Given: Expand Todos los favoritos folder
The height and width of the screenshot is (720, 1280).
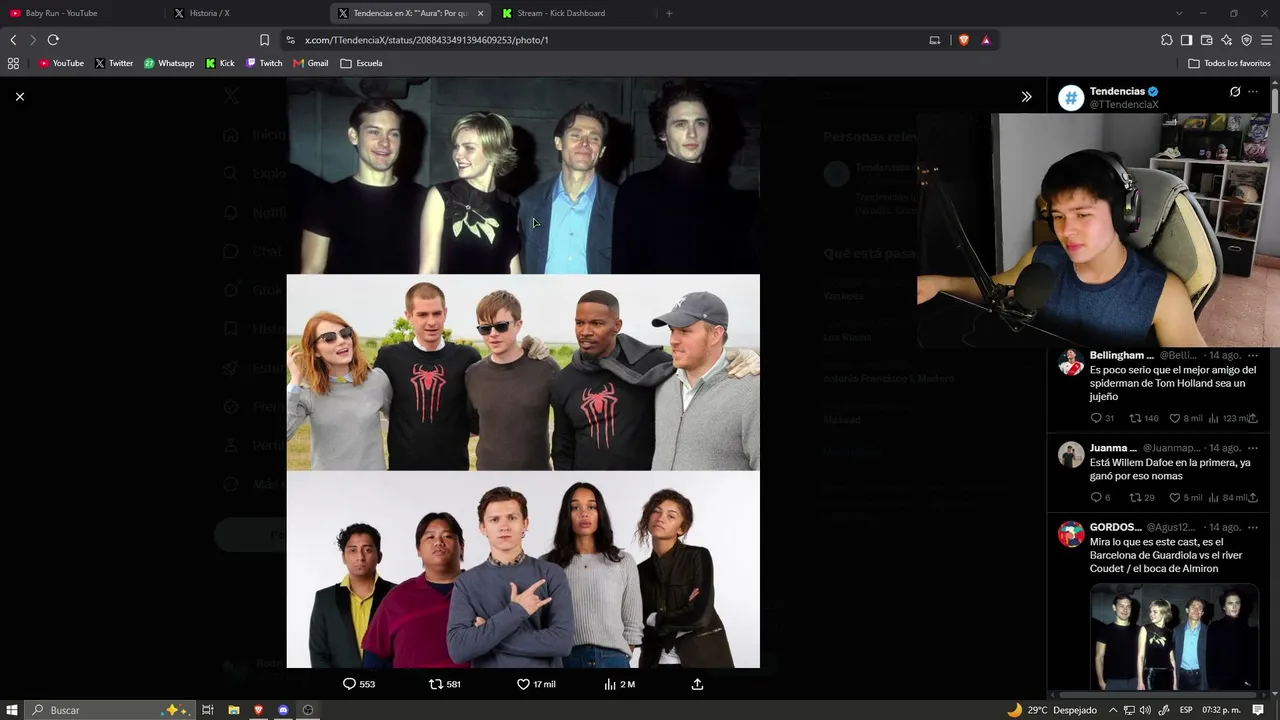Looking at the screenshot, I should 1229,63.
